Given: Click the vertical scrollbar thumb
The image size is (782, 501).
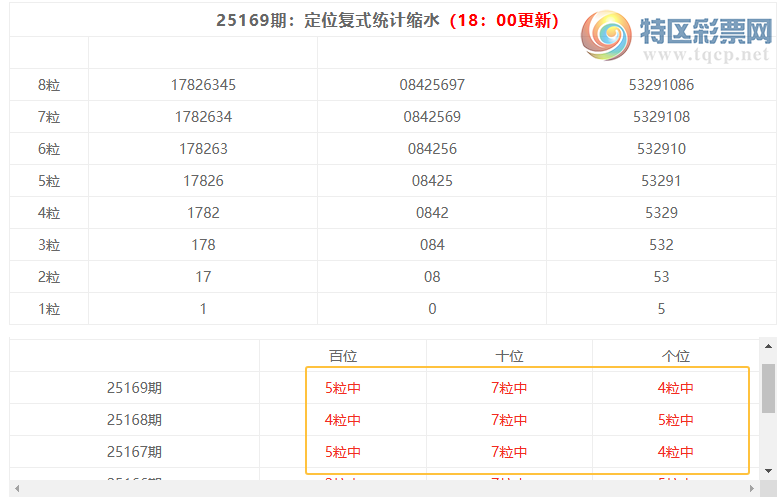Looking at the screenshot, I should point(768,388).
